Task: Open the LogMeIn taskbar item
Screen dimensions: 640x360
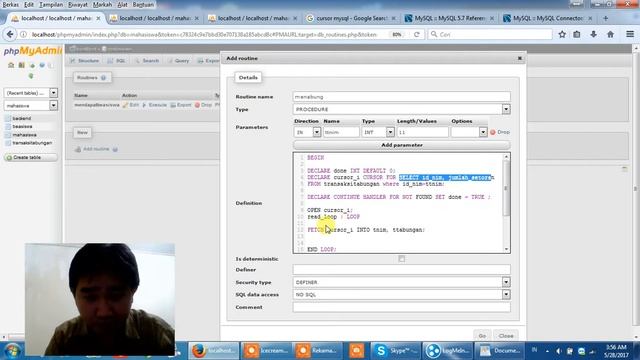Action: (447, 351)
